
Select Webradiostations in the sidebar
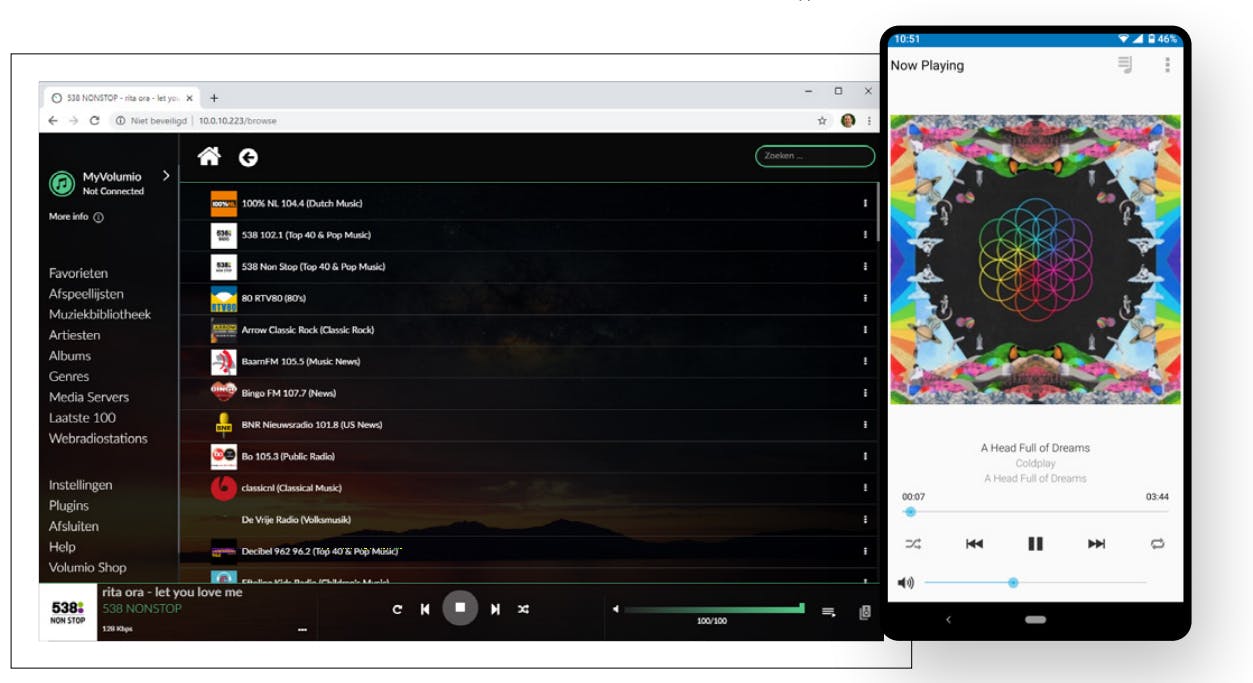[98, 438]
